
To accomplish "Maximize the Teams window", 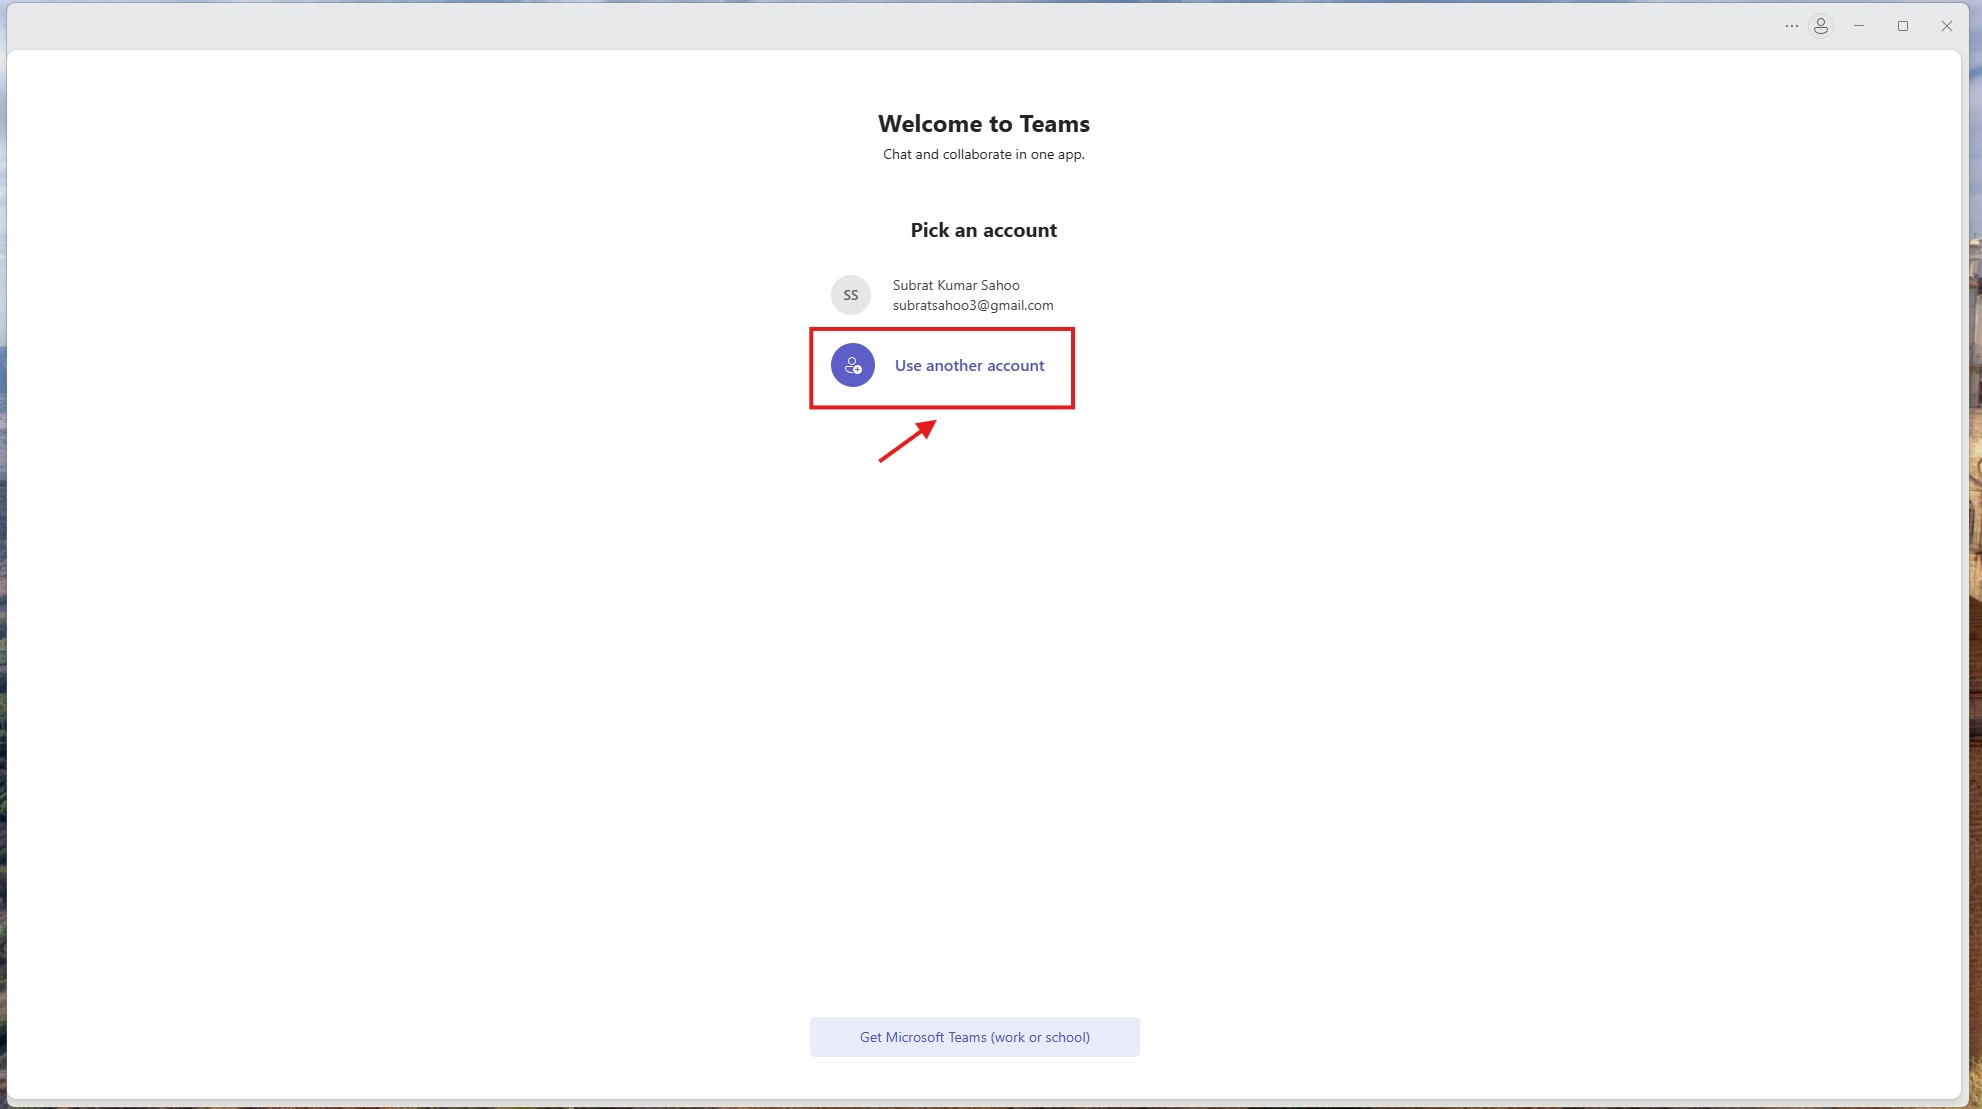I will (x=1903, y=26).
